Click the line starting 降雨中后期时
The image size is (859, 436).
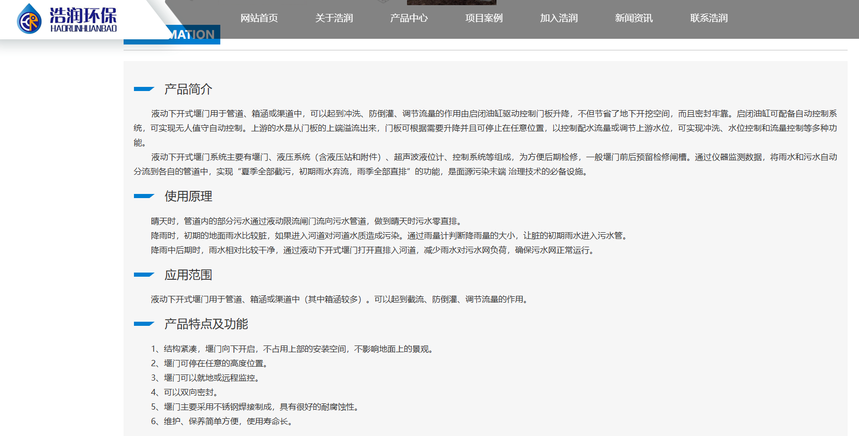(373, 250)
